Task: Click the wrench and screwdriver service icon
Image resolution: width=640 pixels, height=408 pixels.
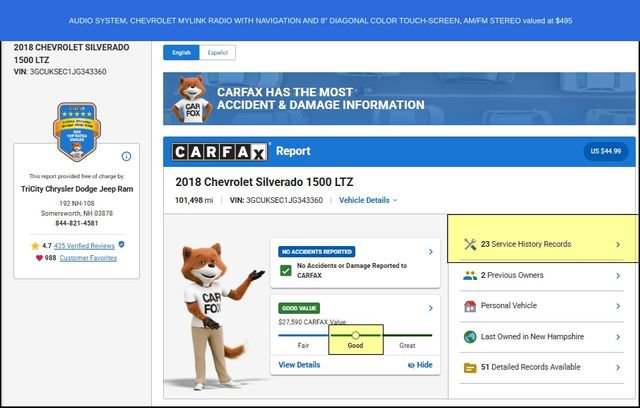Action: (x=470, y=244)
